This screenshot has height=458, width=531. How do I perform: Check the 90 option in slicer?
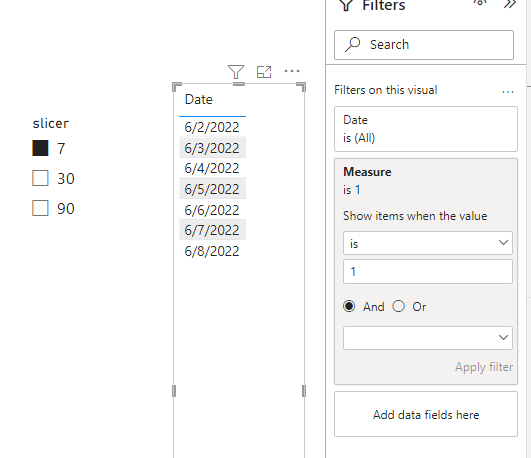coord(40,208)
